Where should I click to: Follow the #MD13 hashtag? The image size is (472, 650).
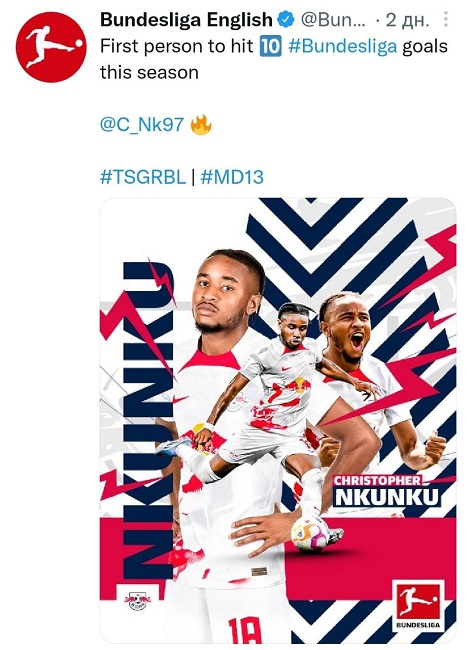232,177
